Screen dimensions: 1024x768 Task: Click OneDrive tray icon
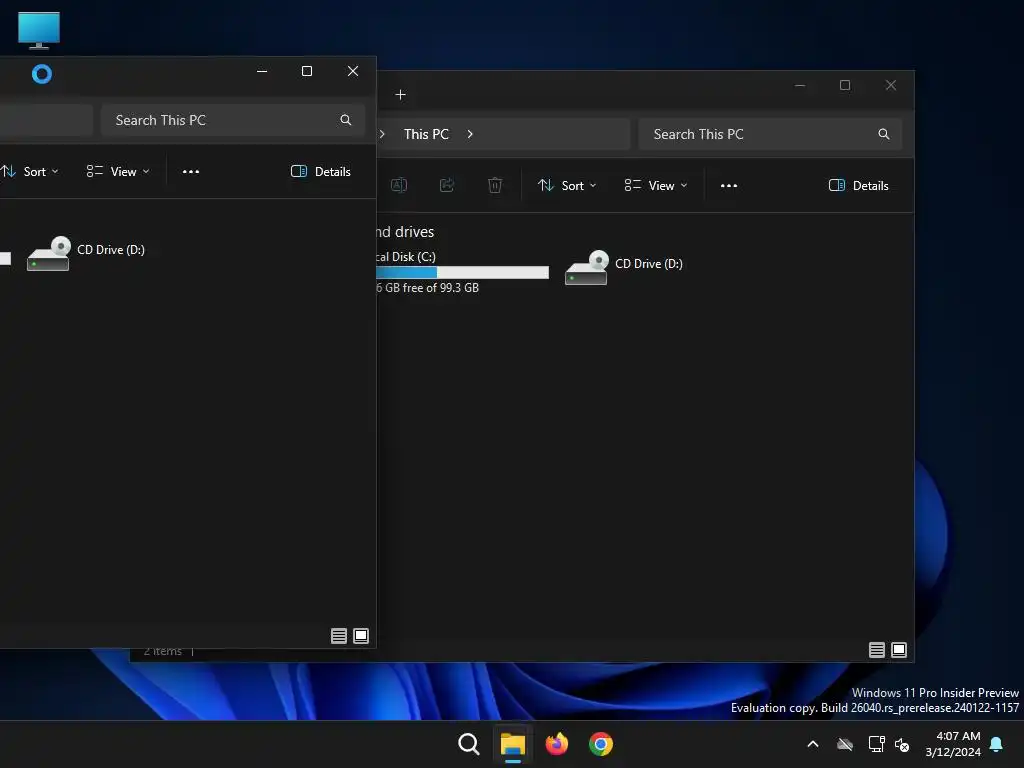coord(845,744)
